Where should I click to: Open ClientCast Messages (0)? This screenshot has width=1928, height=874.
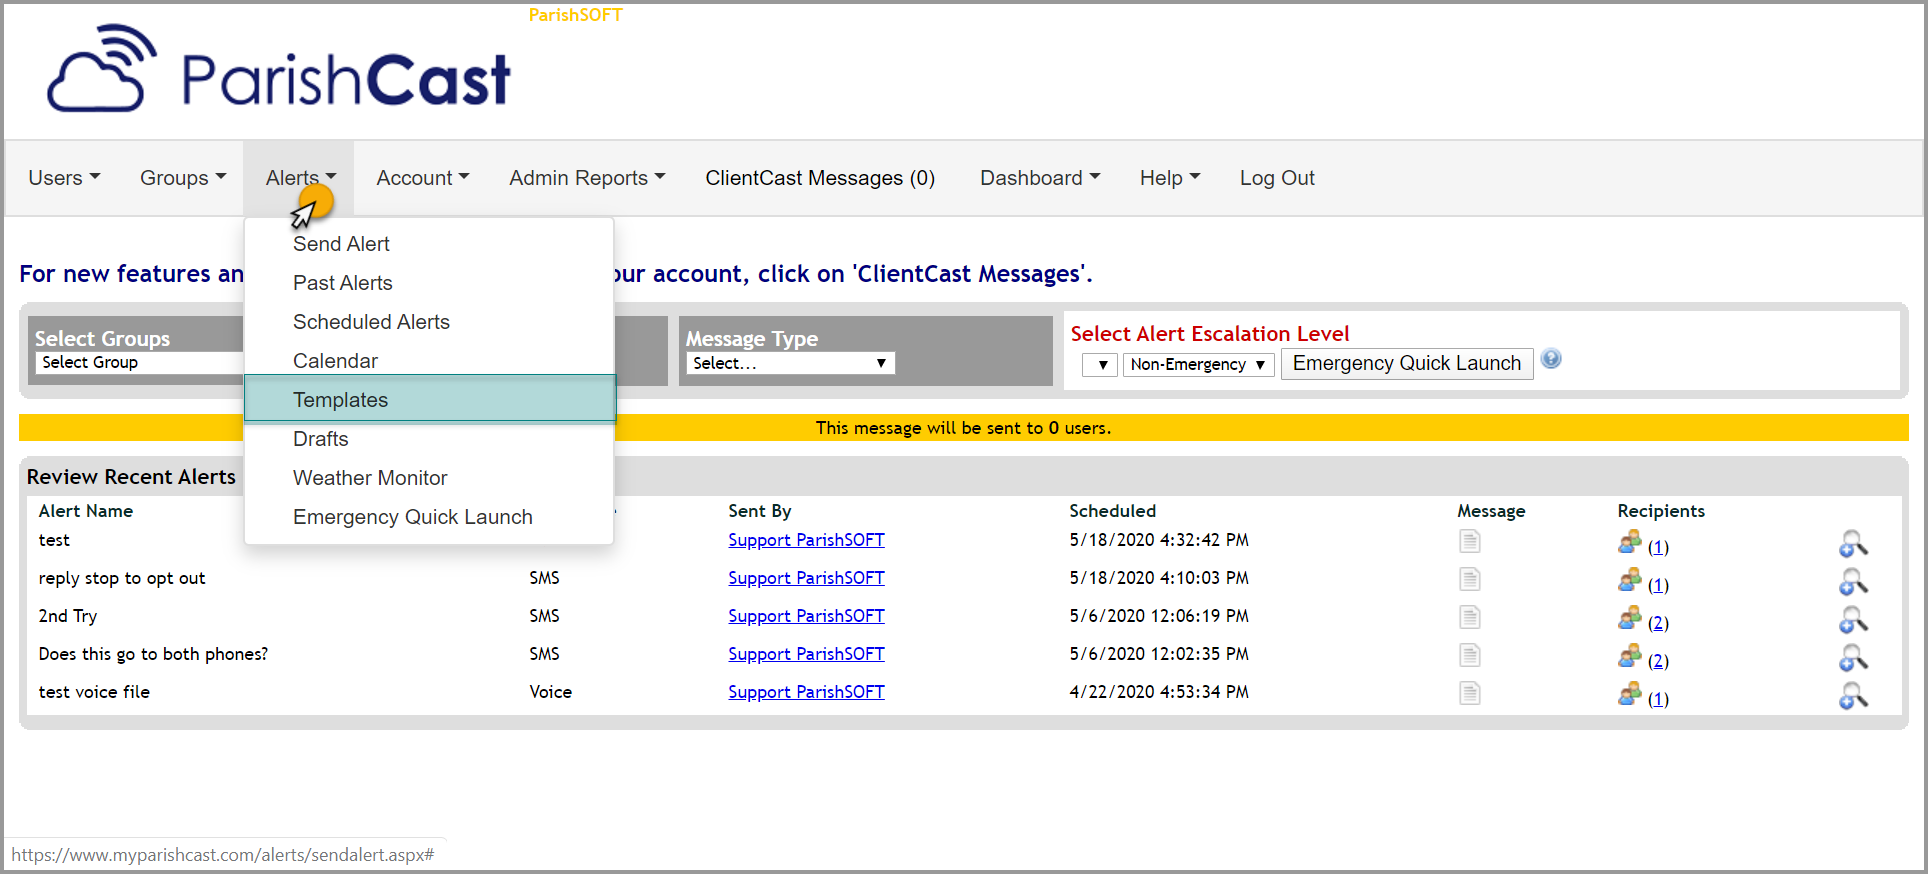tap(820, 178)
